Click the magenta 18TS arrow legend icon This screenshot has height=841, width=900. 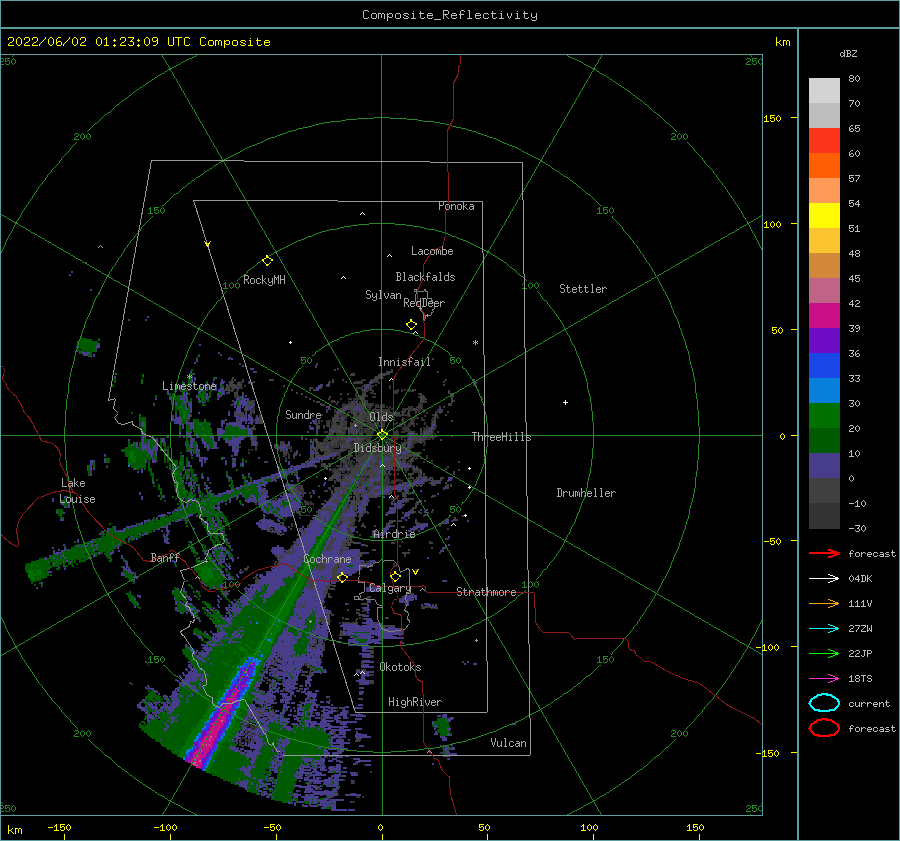[x=824, y=679]
